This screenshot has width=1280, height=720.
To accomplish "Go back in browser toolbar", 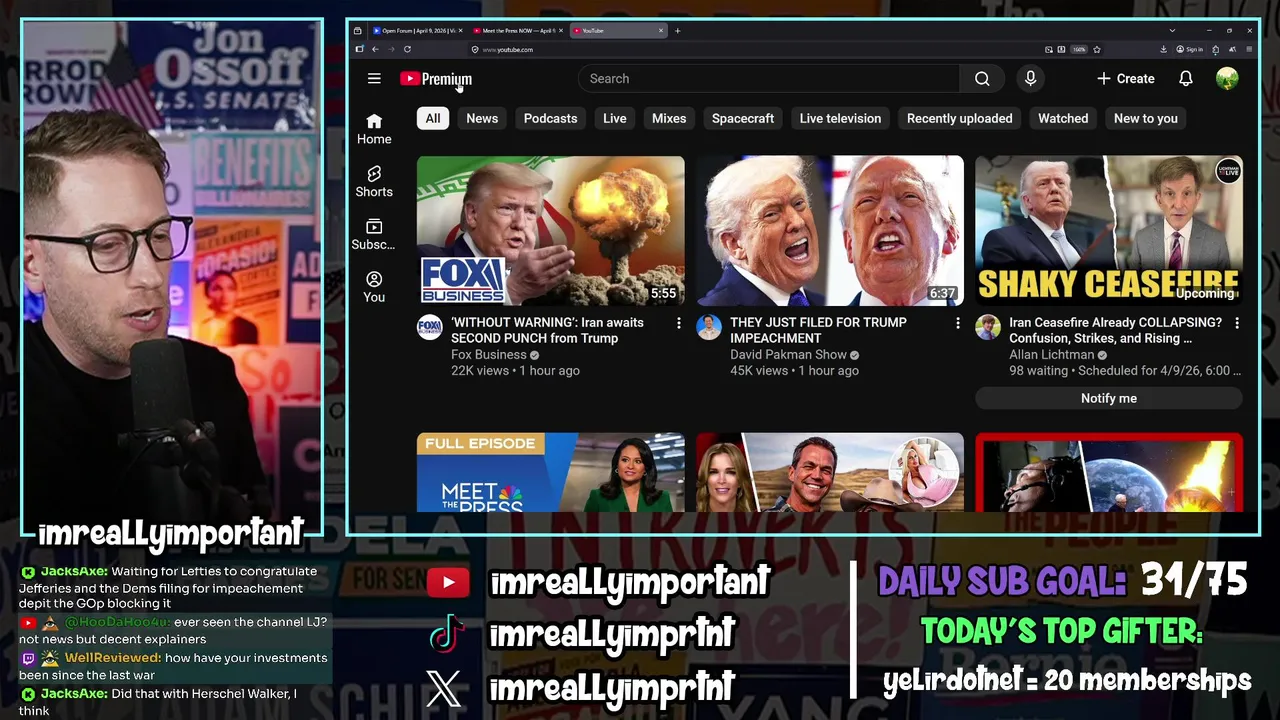I will click(x=375, y=49).
